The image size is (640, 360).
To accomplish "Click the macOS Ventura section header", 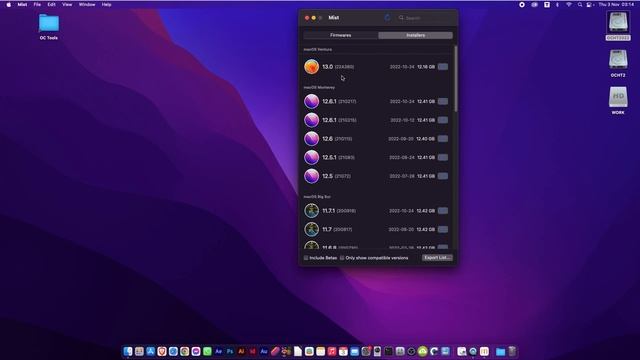I will (318, 49).
